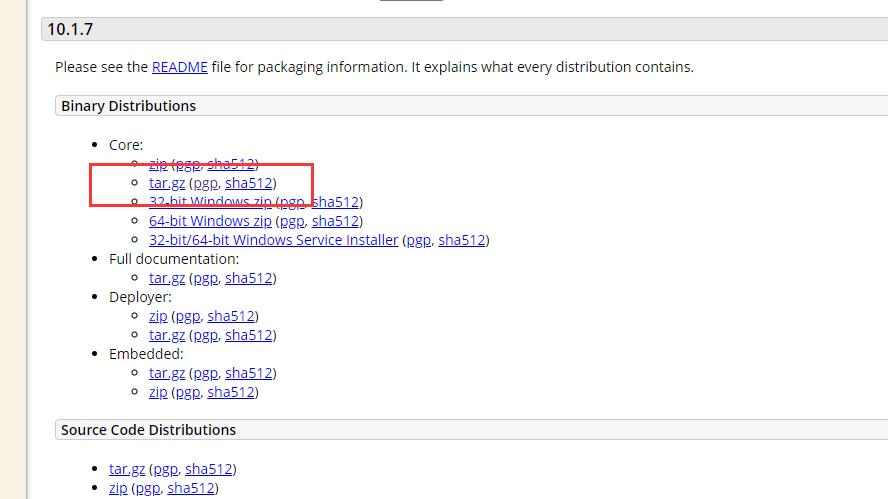Open sha512 checksum for Core tar.gz
Image resolution: width=888 pixels, height=499 pixels.
[x=248, y=183]
